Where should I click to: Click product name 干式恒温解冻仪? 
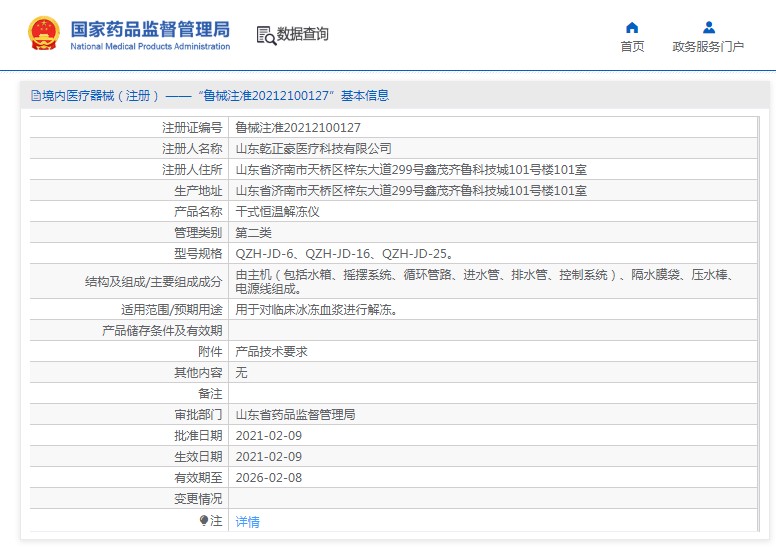pos(277,212)
